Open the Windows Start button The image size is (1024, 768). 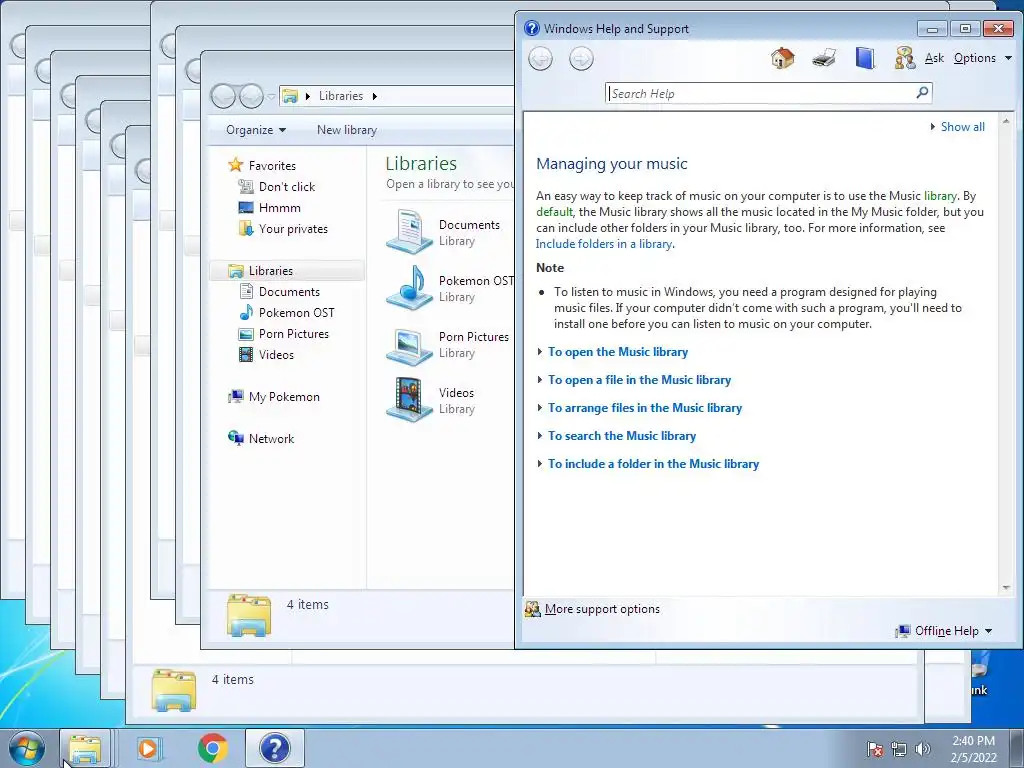click(x=27, y=748)
